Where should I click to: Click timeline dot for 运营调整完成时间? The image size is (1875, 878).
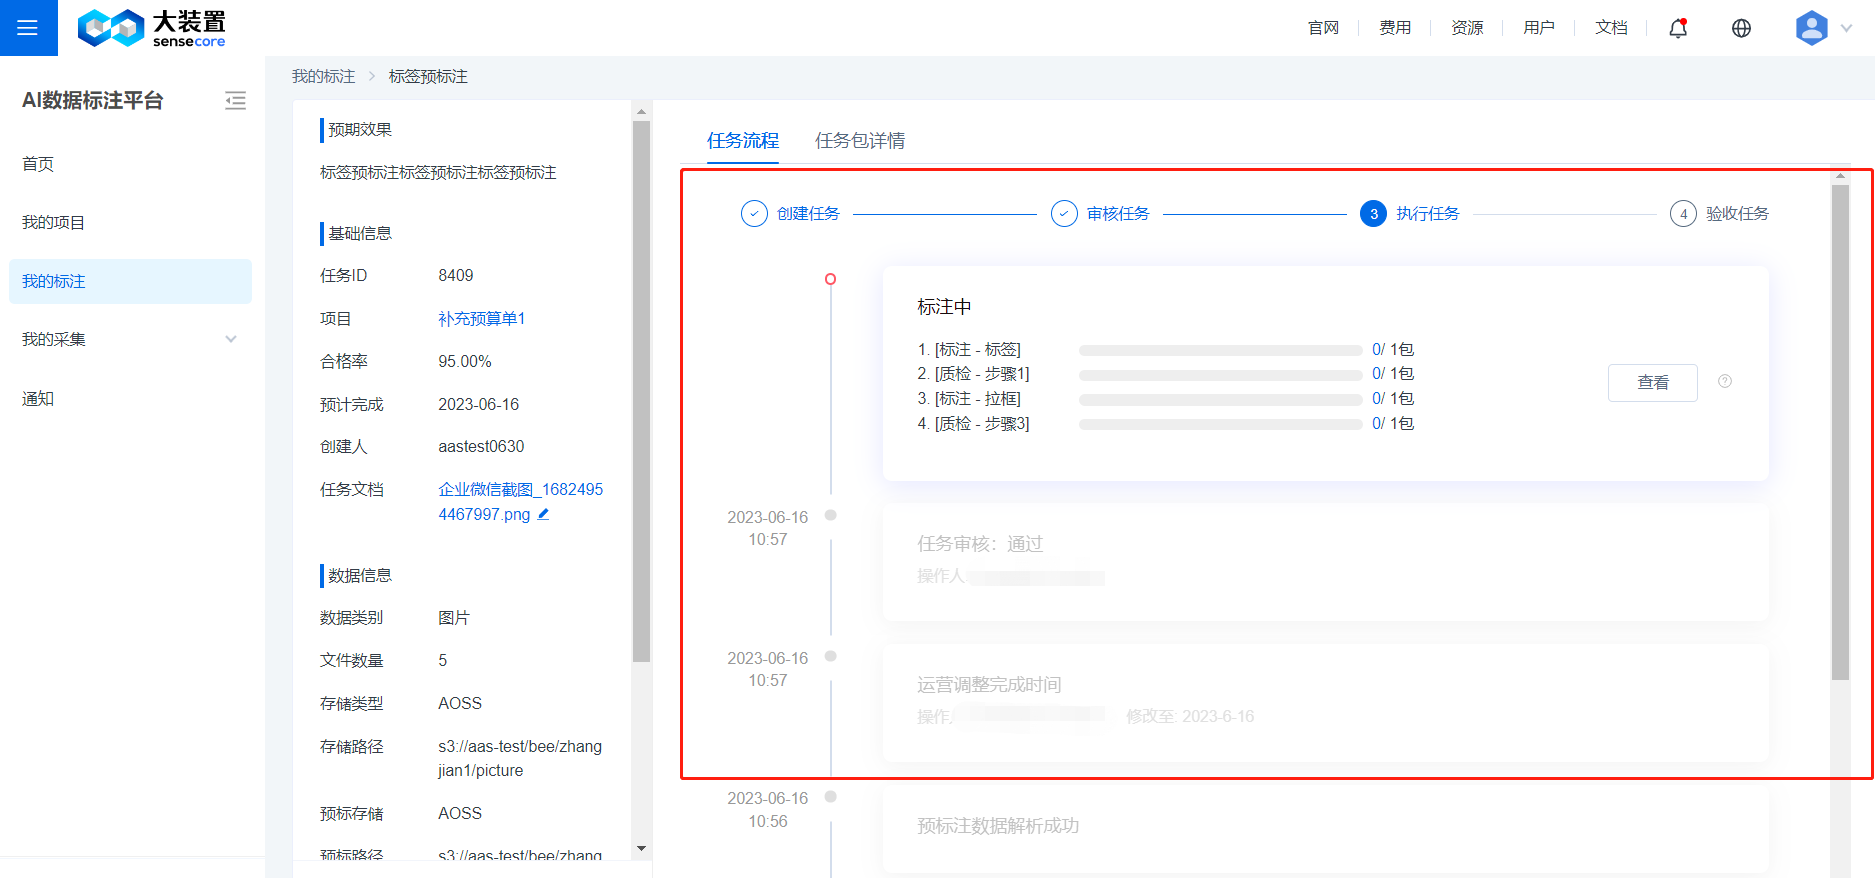click(830, 657)
